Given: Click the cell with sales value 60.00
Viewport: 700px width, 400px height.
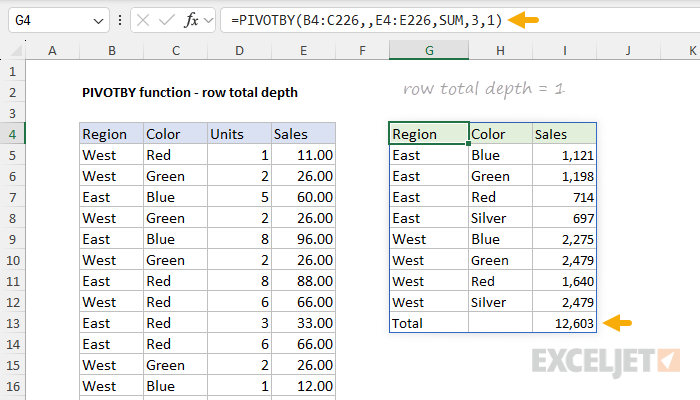Looking at the screenshot, I should 303,197.
